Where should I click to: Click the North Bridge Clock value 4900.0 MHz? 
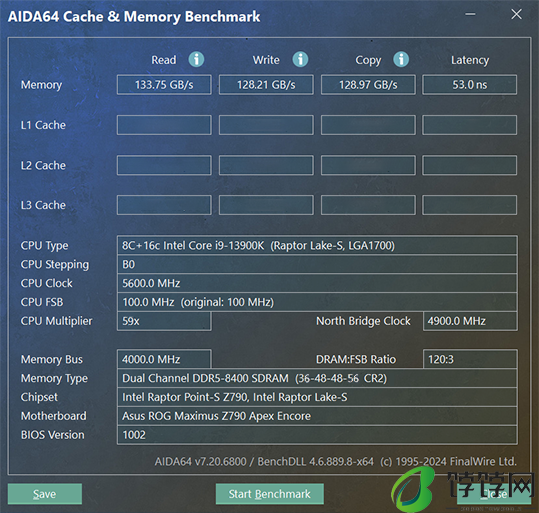470,321
